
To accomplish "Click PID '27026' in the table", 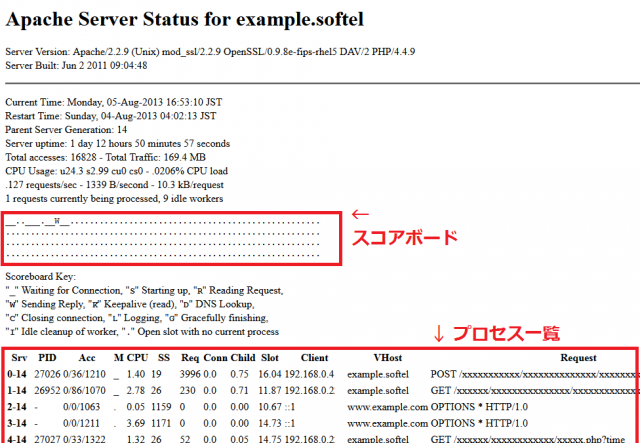I will point(47,374).
